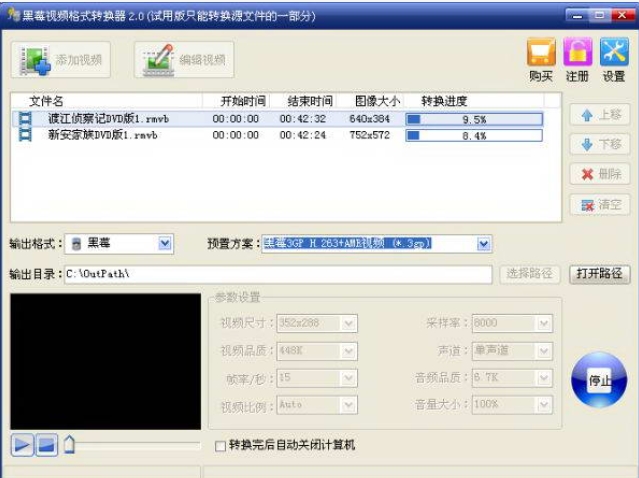This screenshot has width=639, height=478.
Task: Click the 停止 round stop button
Action: 599,380
